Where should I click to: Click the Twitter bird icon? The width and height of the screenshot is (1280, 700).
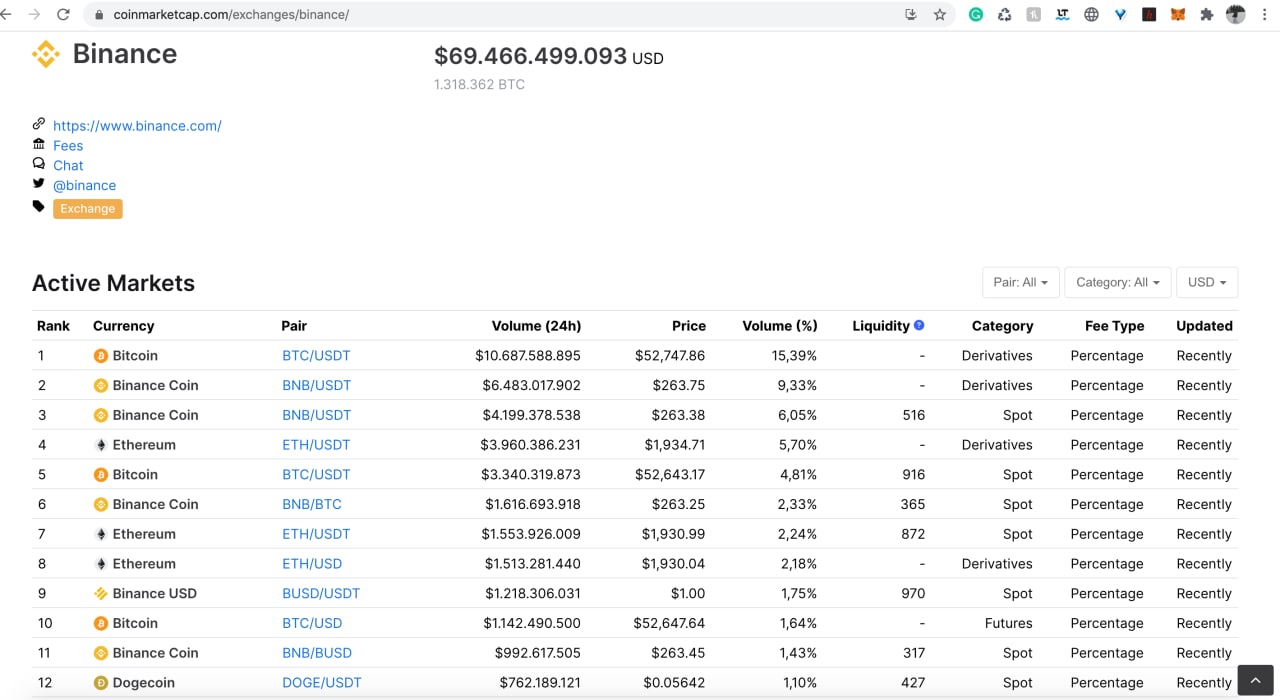tap(39, 184)
